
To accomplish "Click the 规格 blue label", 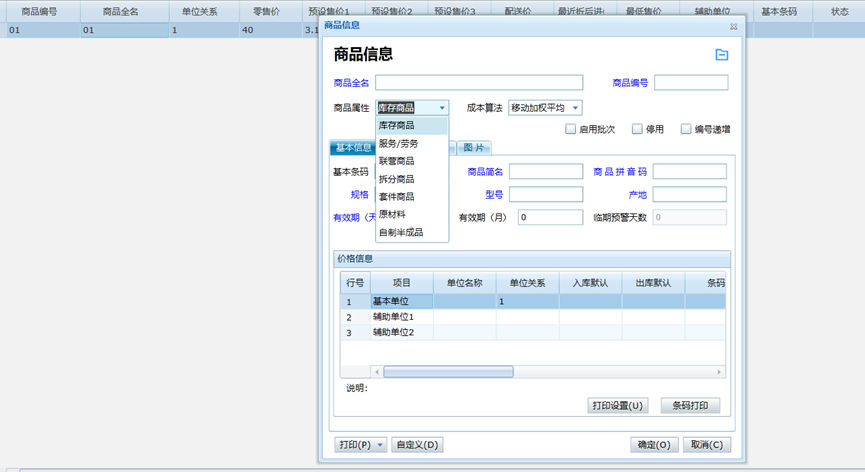I will [x=360, y=194].
